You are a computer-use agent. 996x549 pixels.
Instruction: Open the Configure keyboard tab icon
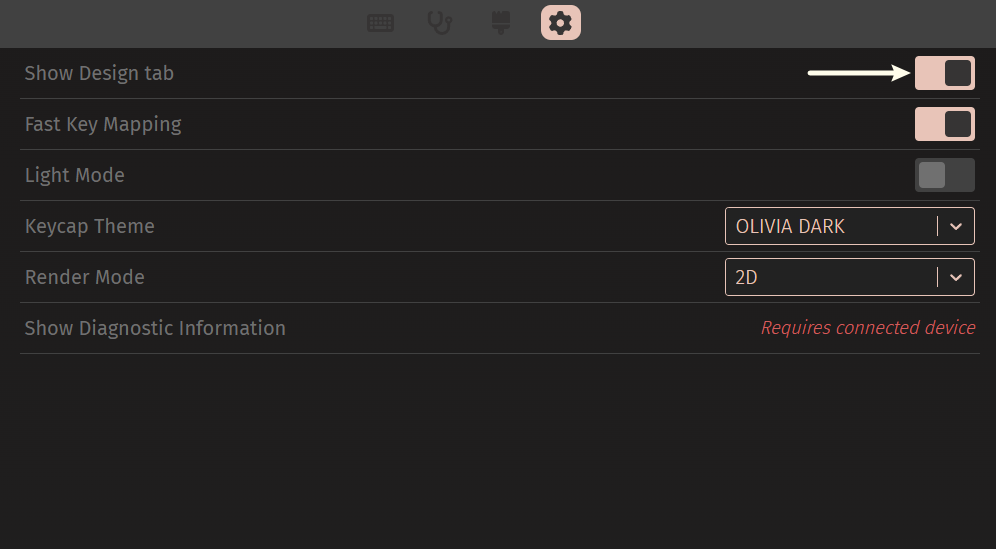[380, 23]
